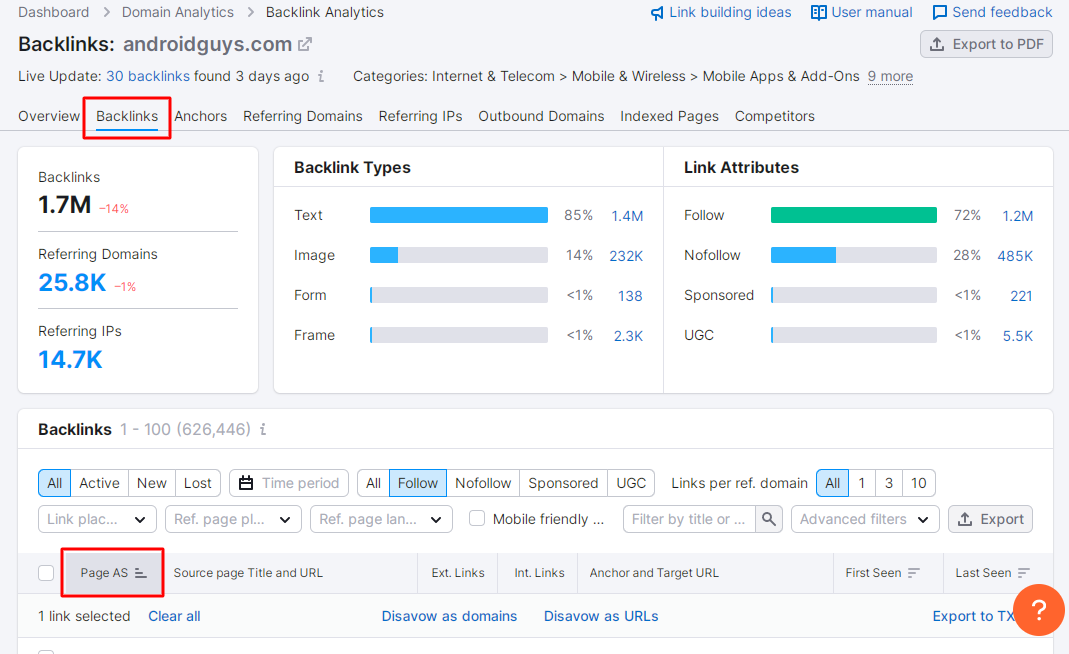The width and height of the screenshot is (1069, 654).
Task: Open the 2.3K Frame backlinks count
Action: tap(629, 336)
